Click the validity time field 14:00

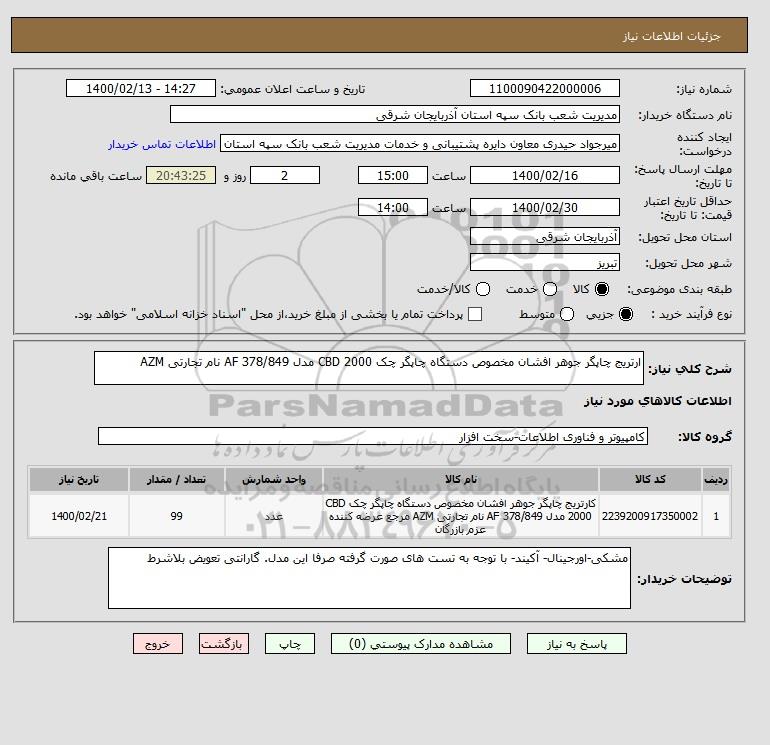point(393,207)
